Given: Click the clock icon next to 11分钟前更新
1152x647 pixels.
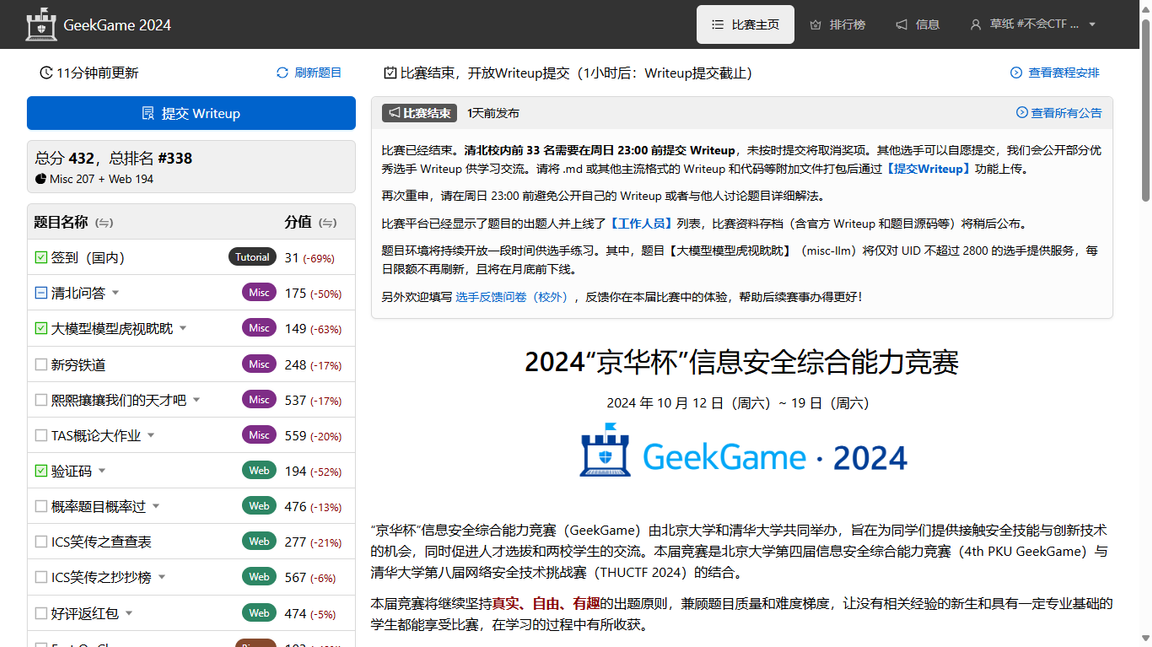Looking at the screenshot, I should point(46,73).
